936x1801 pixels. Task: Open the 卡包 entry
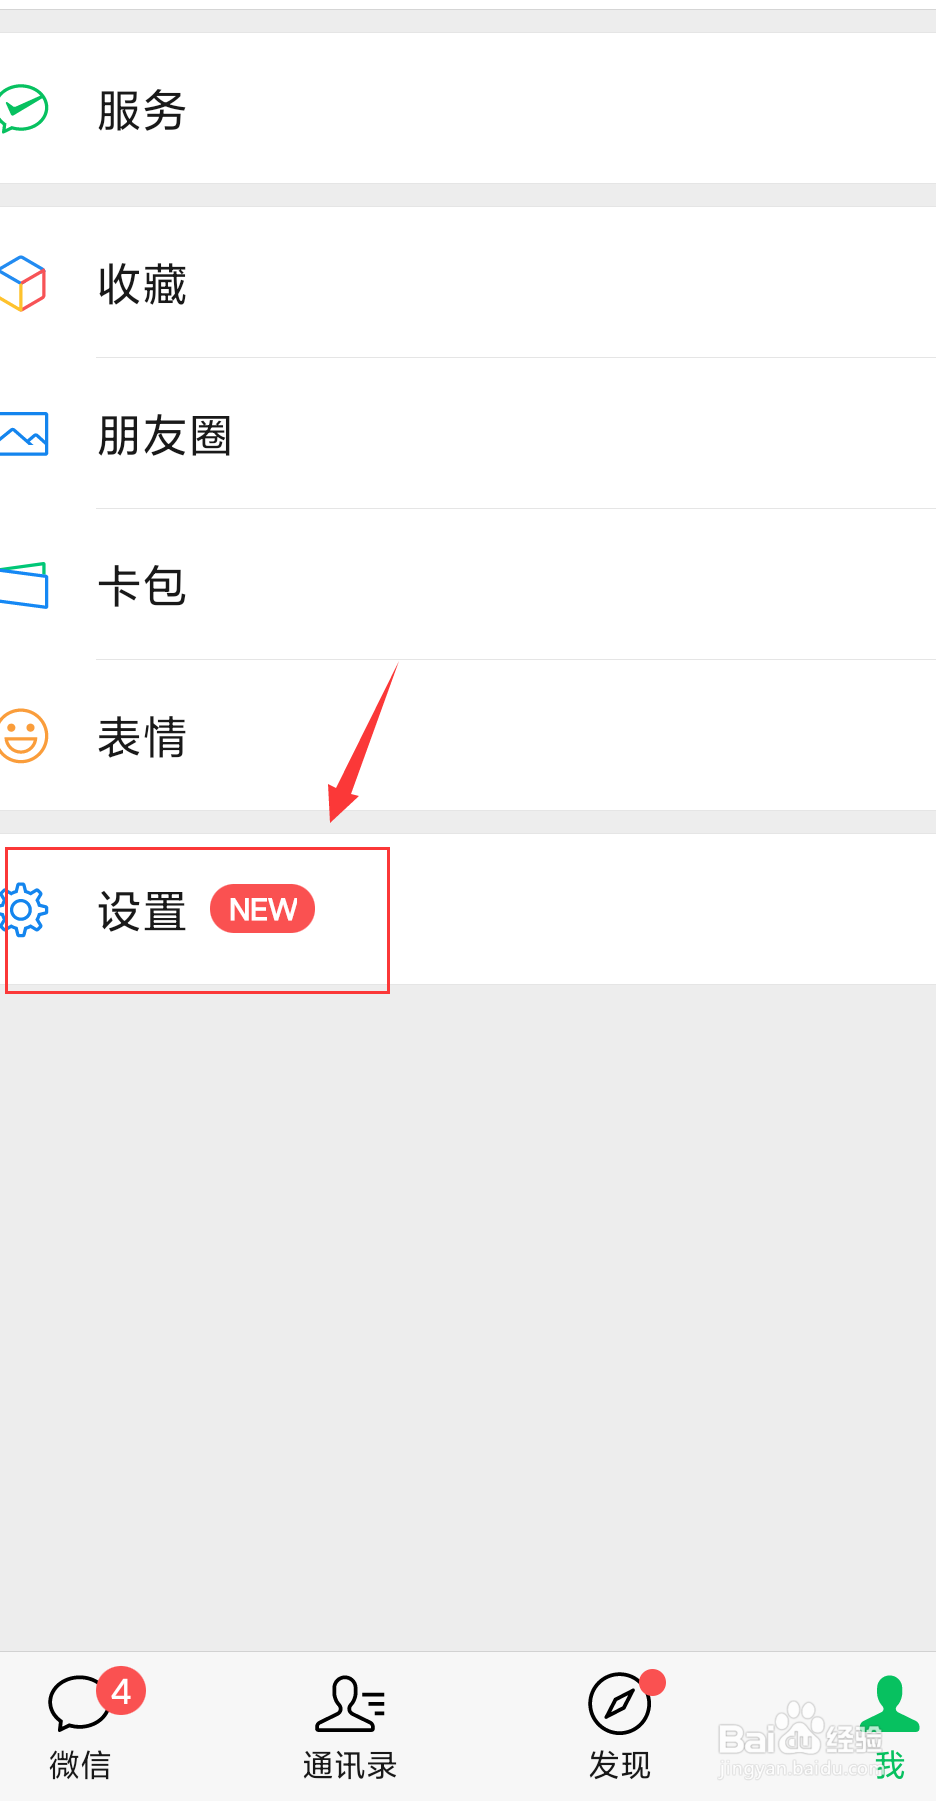pyautogui.click(x=468, y=584)
